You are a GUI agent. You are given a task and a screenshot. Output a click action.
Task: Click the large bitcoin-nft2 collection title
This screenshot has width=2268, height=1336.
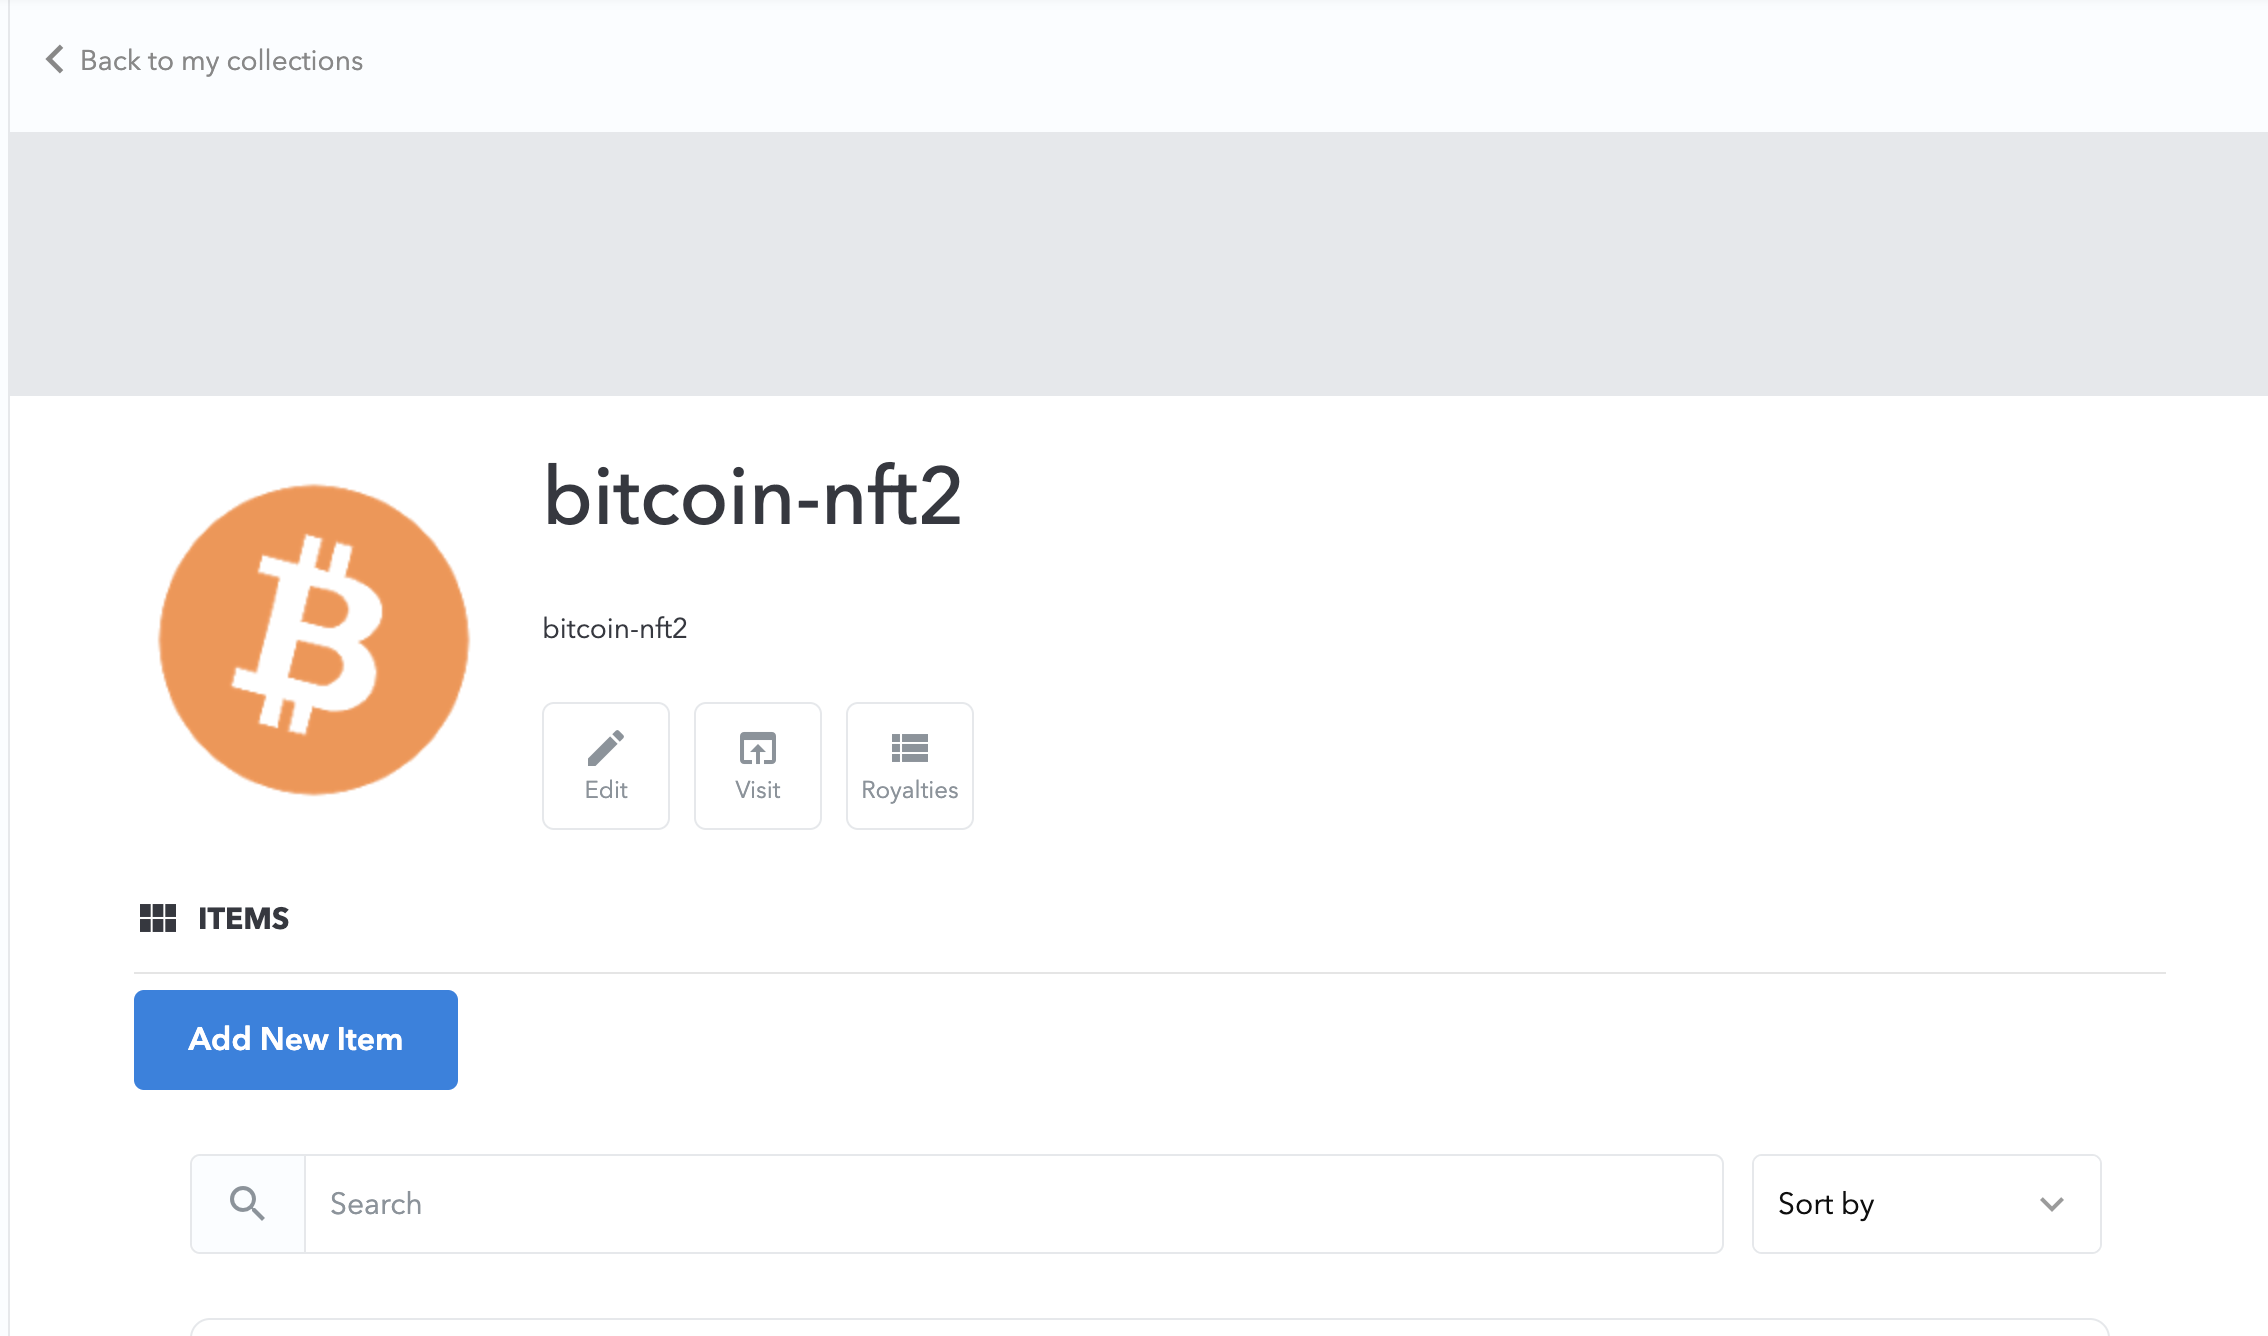pyautogui.click(x=752, y=496)
